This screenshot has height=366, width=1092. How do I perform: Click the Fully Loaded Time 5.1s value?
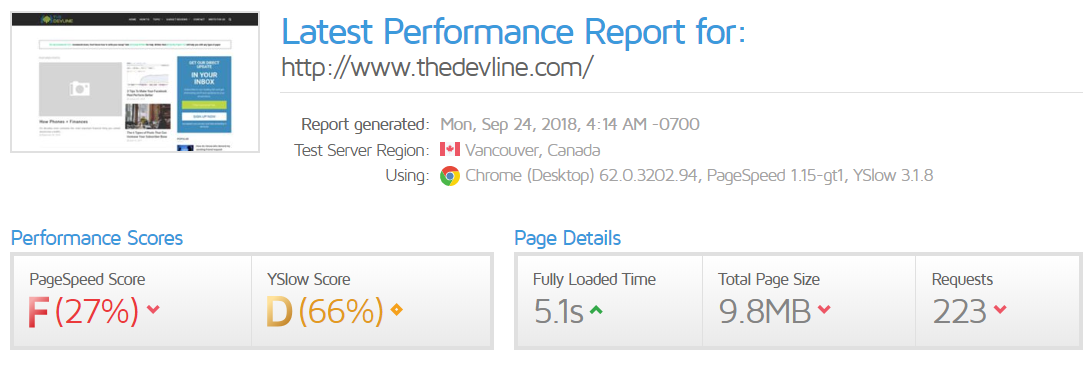pyautogui.click(x=558, y=312)
